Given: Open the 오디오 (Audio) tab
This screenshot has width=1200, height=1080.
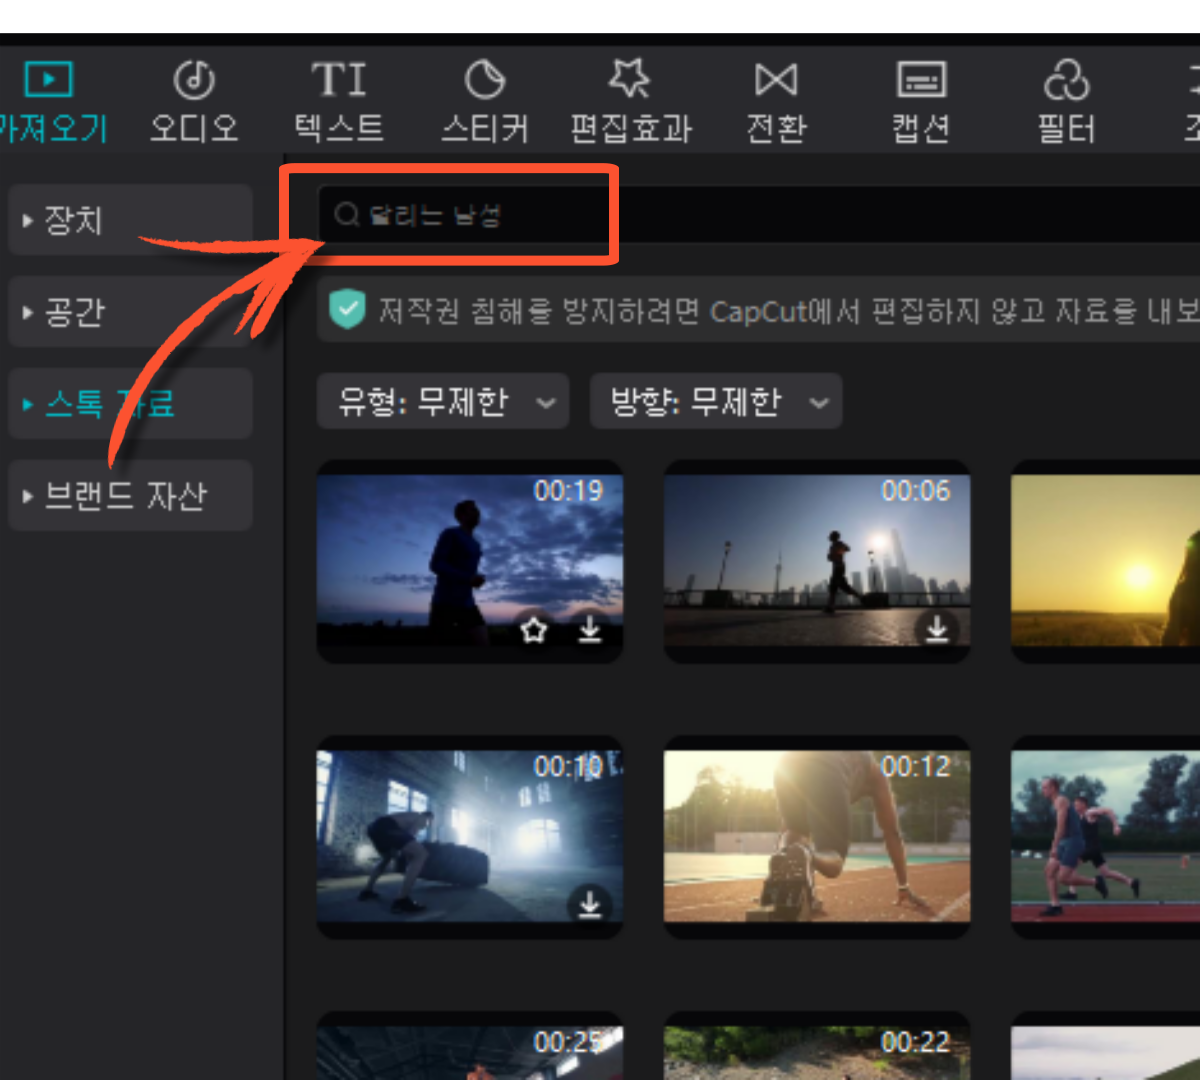Looking at the screenshot, I should click(x=194, y=102).
